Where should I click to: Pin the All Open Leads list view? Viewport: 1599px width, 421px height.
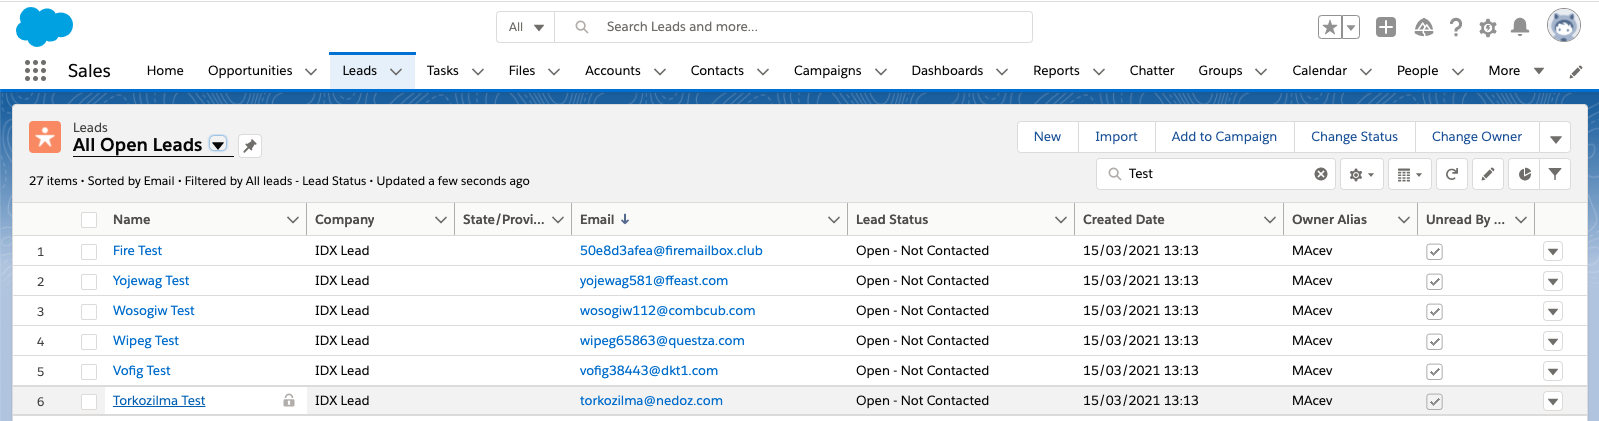coord(250,146)
